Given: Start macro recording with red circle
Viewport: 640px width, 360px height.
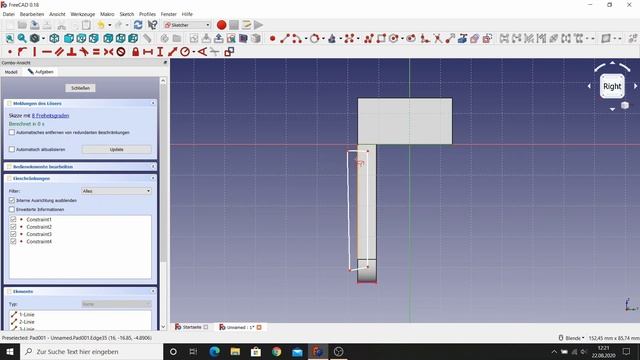Looking at the screenshot, I should click(221, 25).
